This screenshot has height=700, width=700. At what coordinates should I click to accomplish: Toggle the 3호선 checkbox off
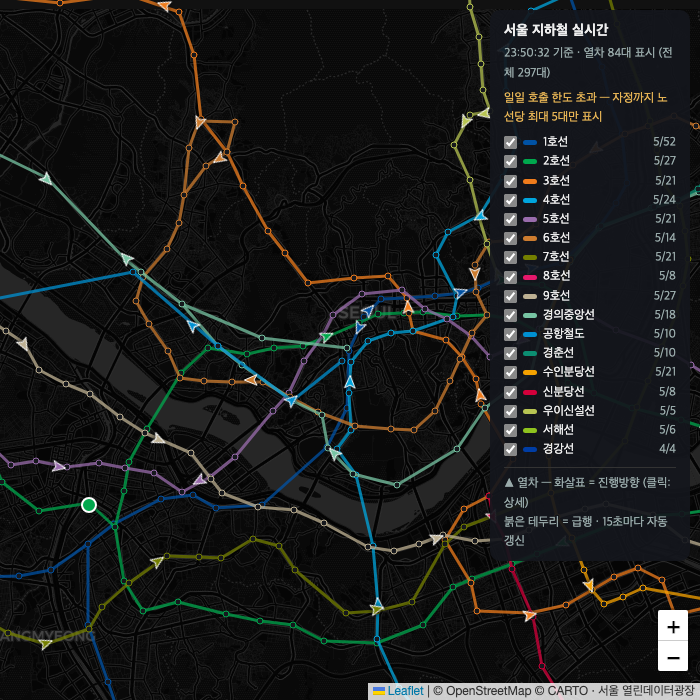tap(510, 181)
